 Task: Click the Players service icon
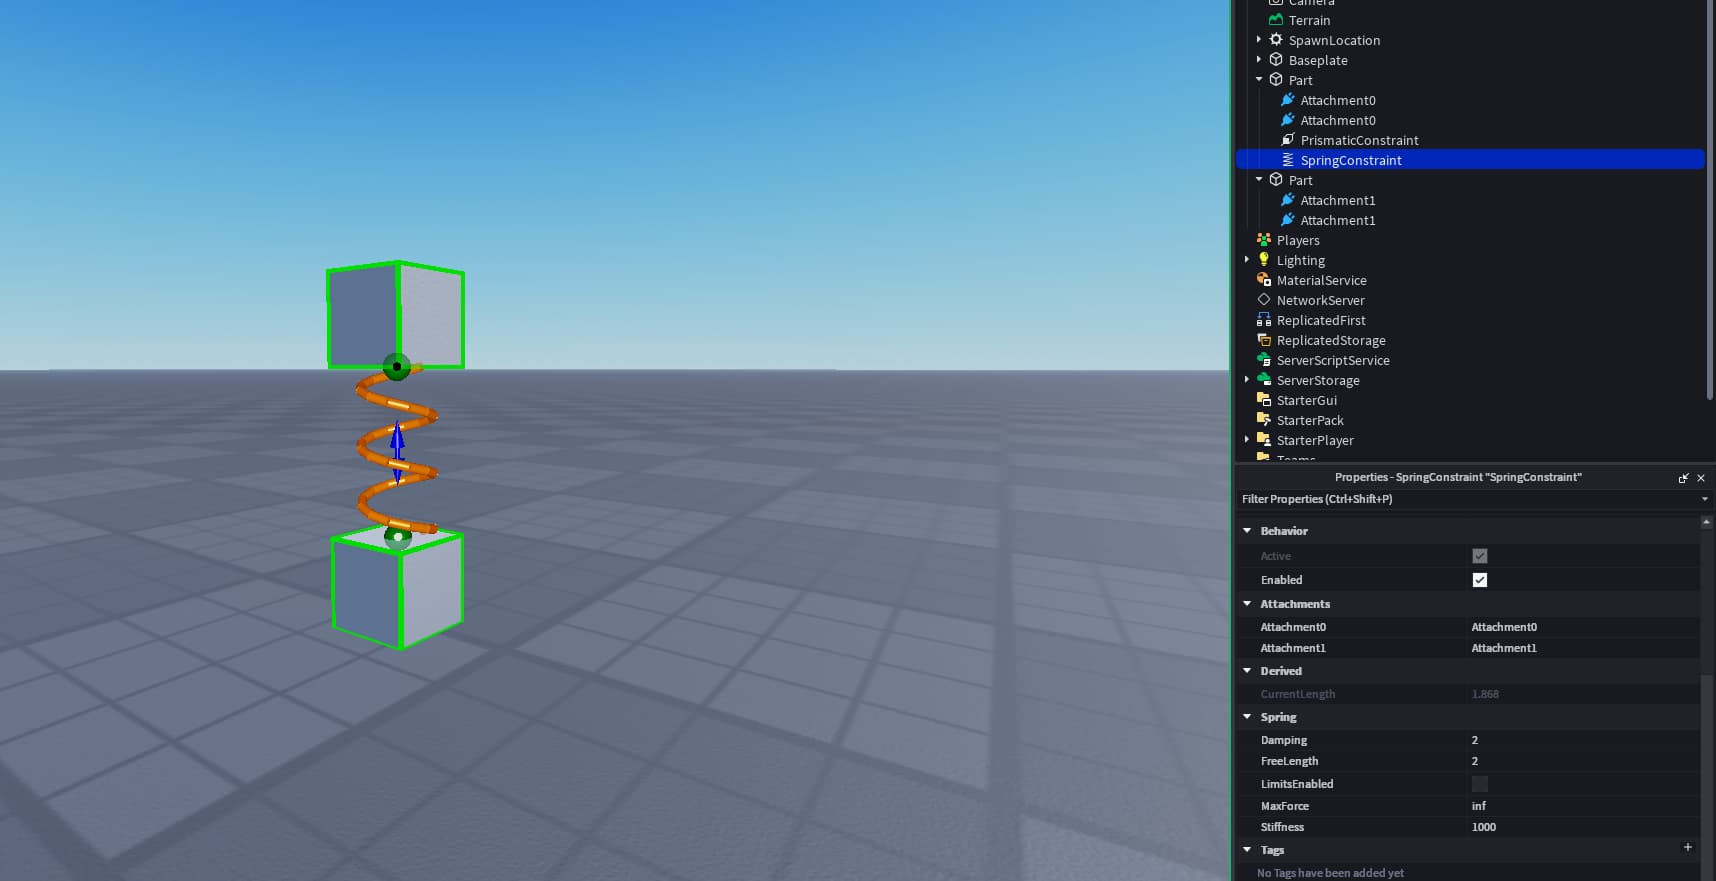1263,240
